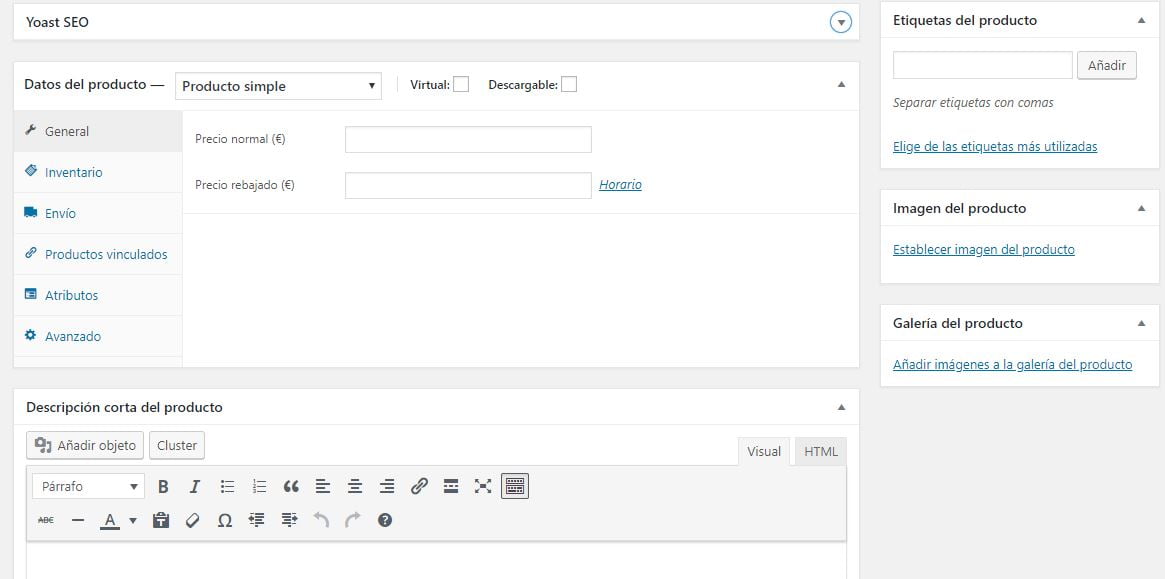Screen dimensions: 1165x579
Task: Apply strikethrough formatting
Action: [45, 520]
